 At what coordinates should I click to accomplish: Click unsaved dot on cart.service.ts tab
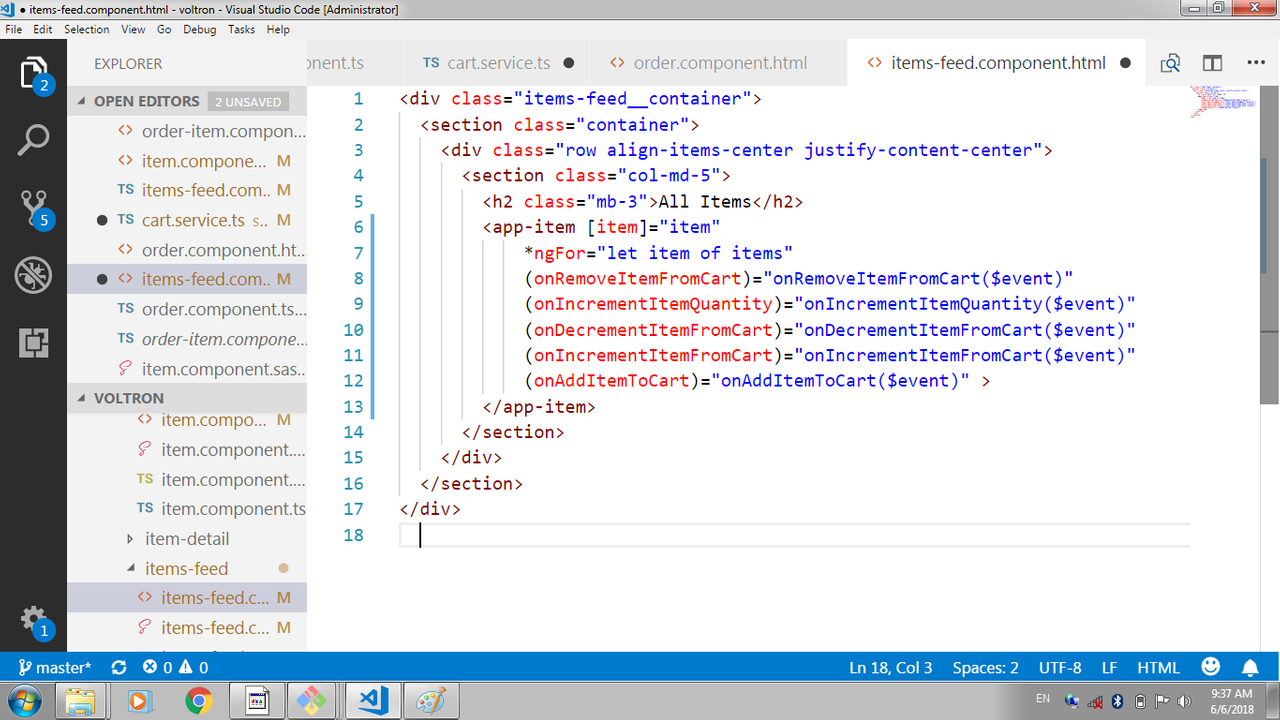pyautogui.click(x=569, y=63)
